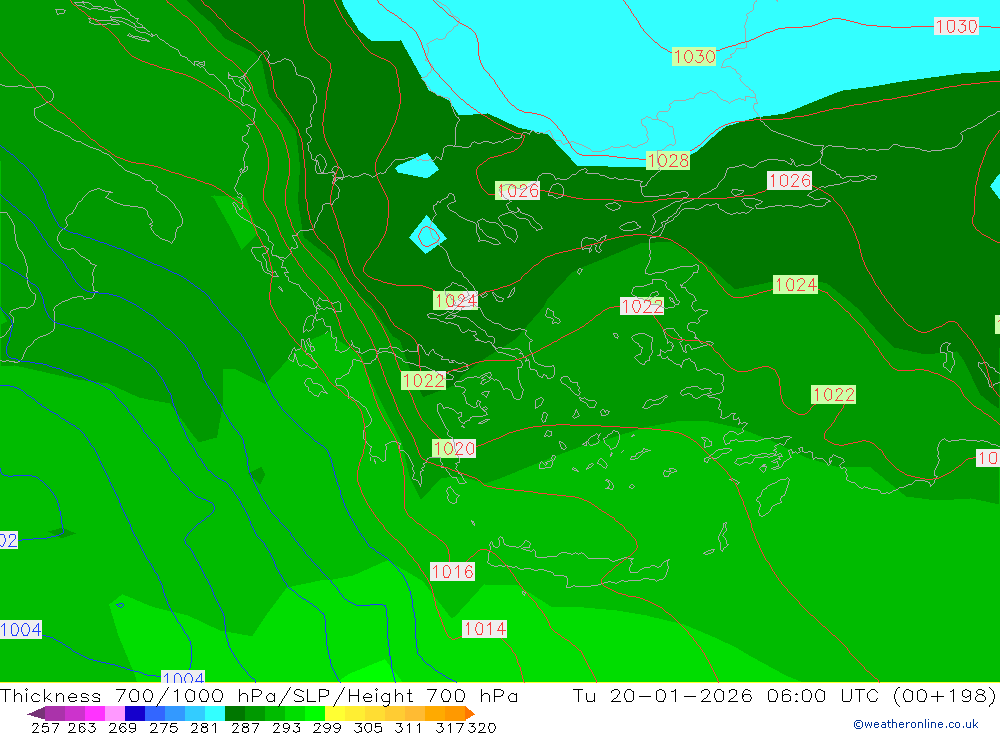Click the legend value 281

[205, 727]
